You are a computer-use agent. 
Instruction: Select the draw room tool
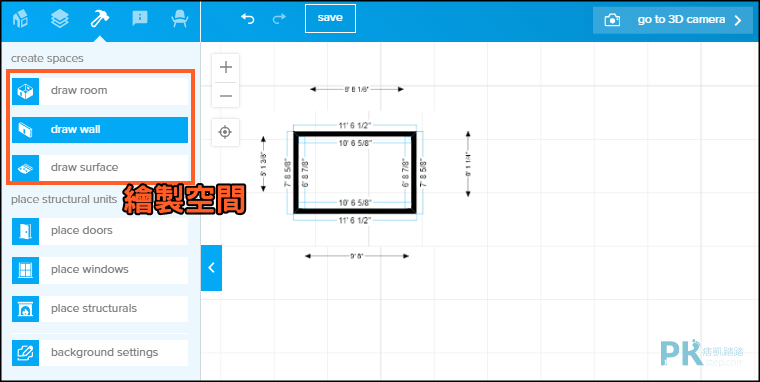click(100, 91)
